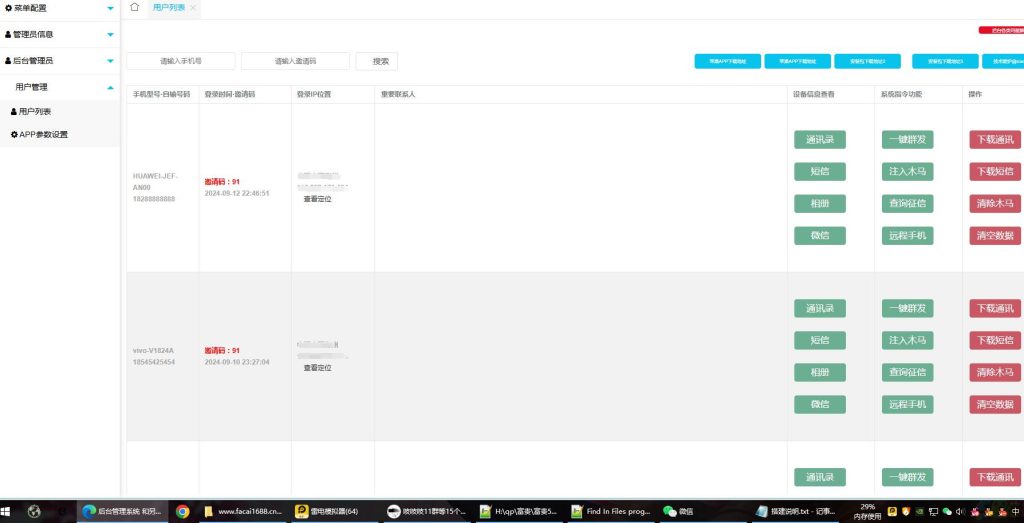This screenshot has height=523, width=1024.
Task: Open the Windows Start menu
Action: pos(8,511)
